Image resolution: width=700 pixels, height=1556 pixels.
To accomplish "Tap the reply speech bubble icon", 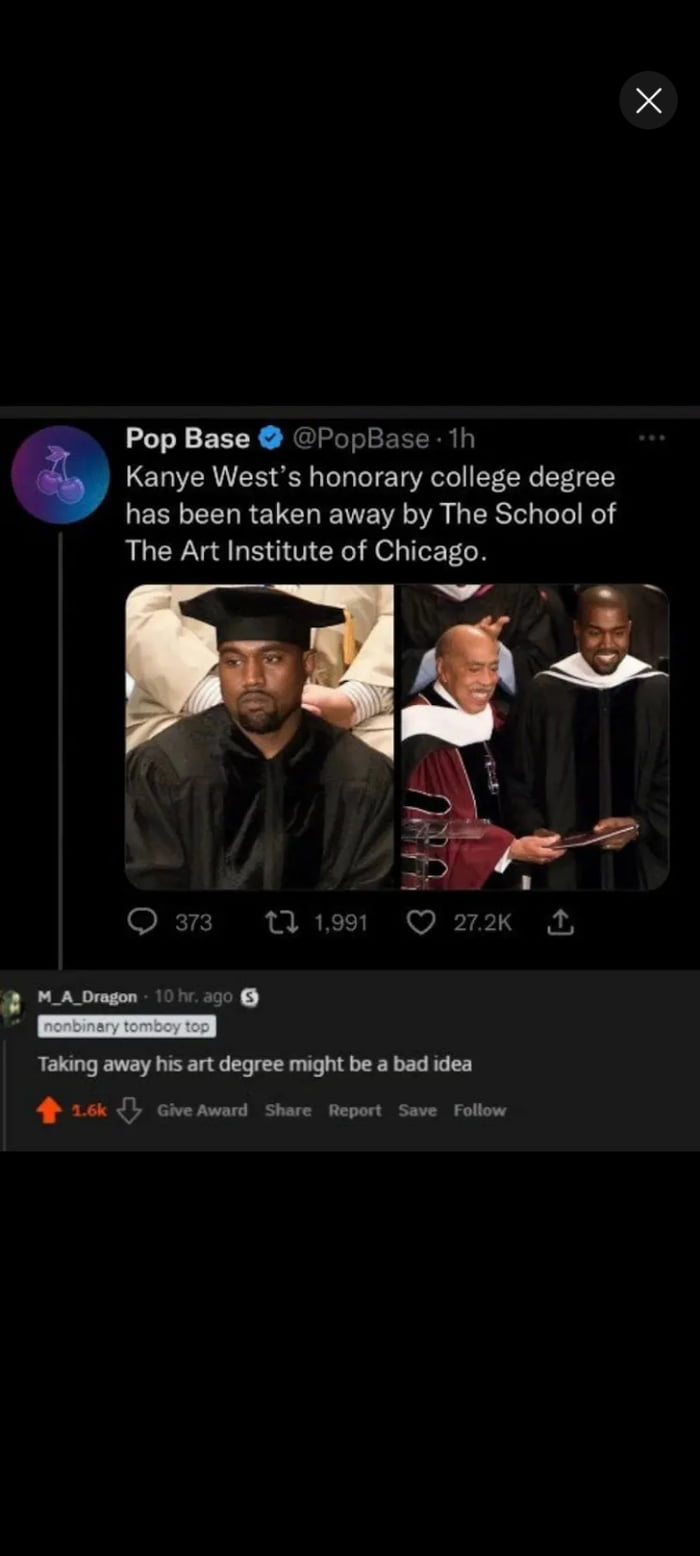I will (x=143, y=922).
